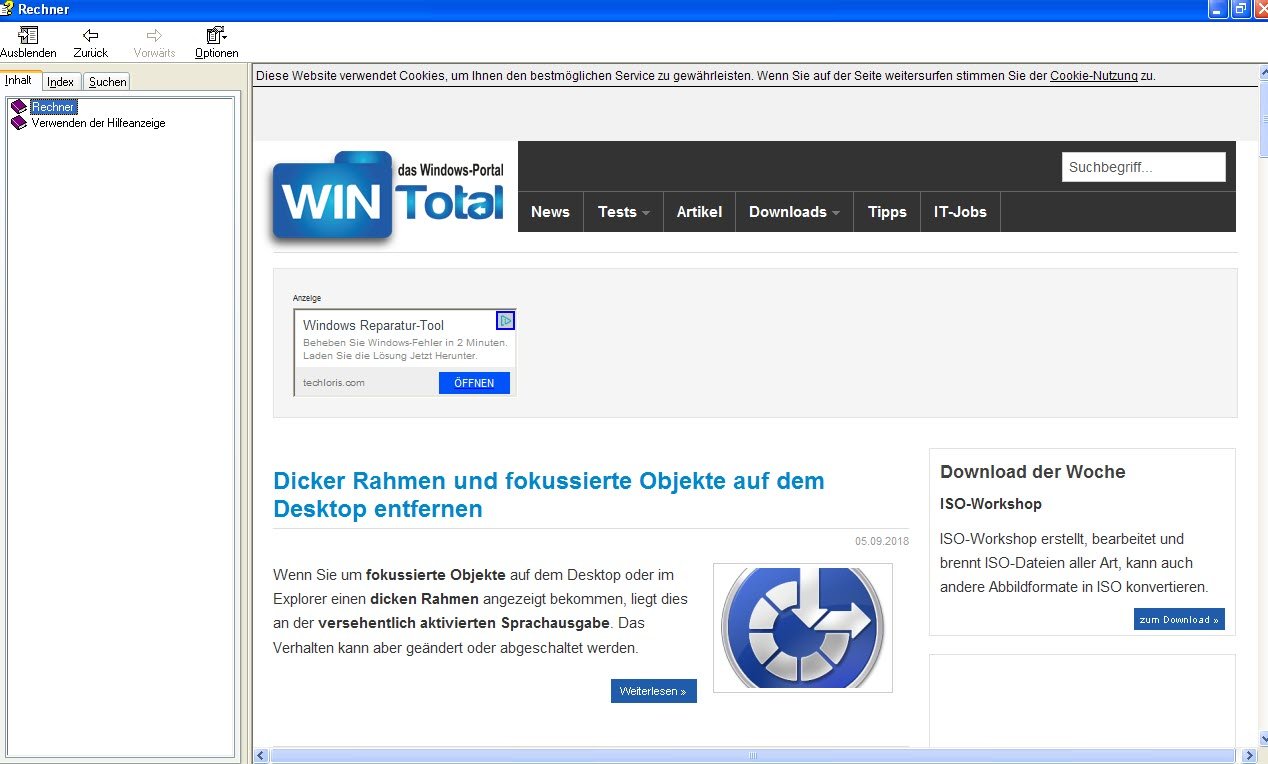Follow the Cookie-Nutzung link
This screenshot has width=1268, height=764.
[x=1094, y=76]
